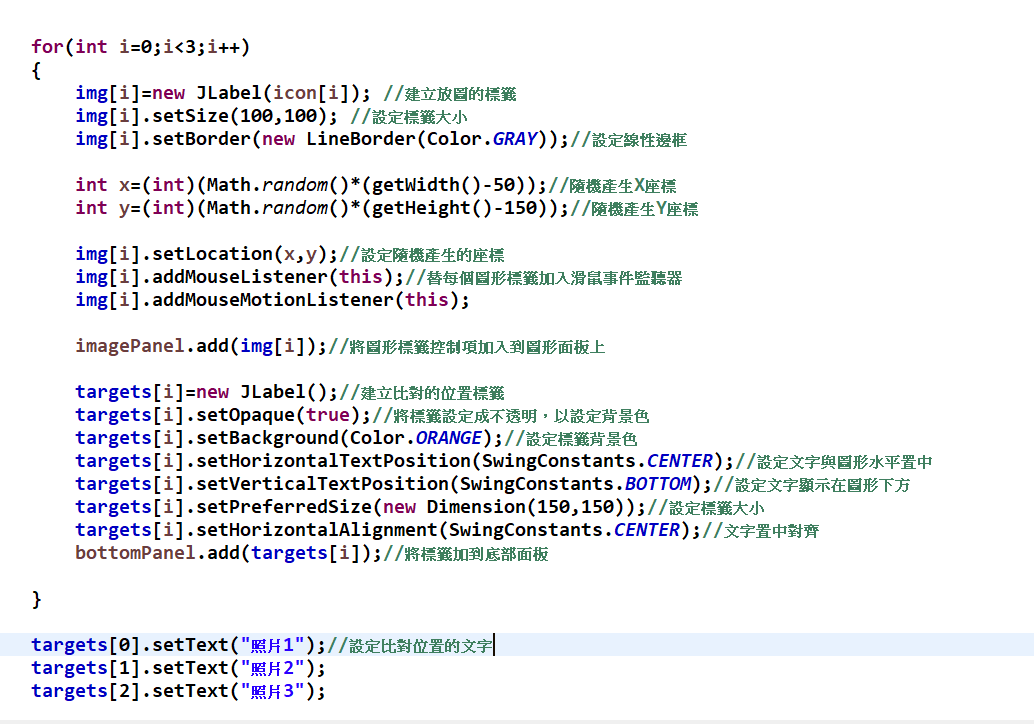Image resolution: width=1034 pixels, height=724 pixels.
Task: Click the "照片2" string literal
Action: tap(277, 668)
